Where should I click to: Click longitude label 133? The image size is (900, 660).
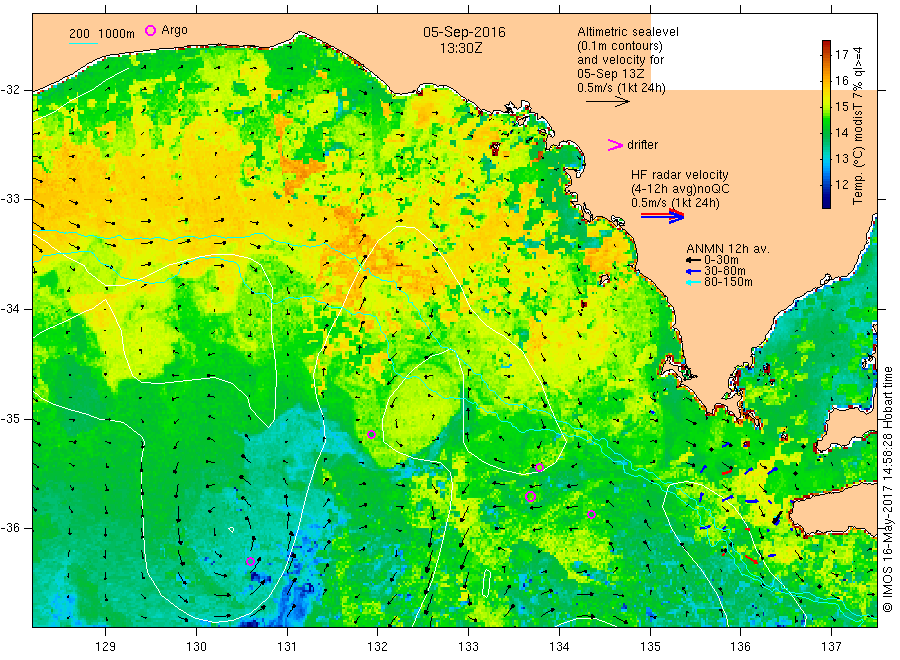pos(468,647)
